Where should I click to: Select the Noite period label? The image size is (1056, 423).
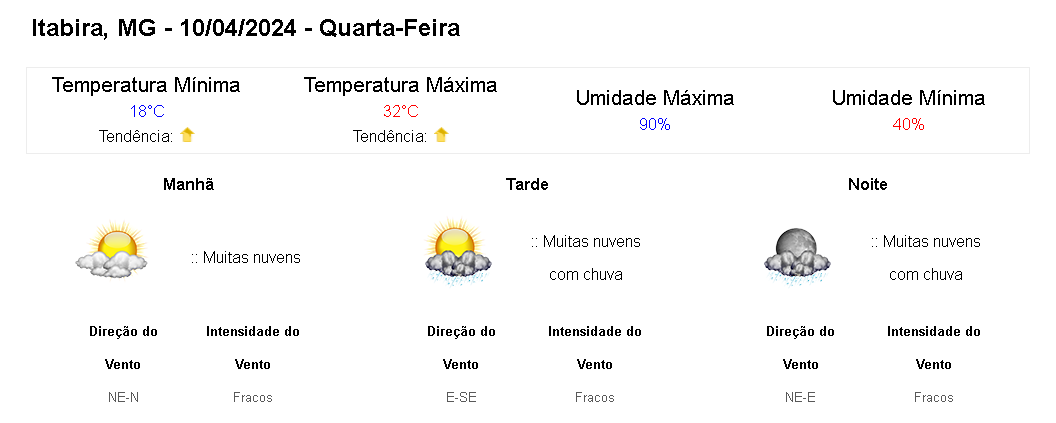pyautogui.click(x=867, y=184)
